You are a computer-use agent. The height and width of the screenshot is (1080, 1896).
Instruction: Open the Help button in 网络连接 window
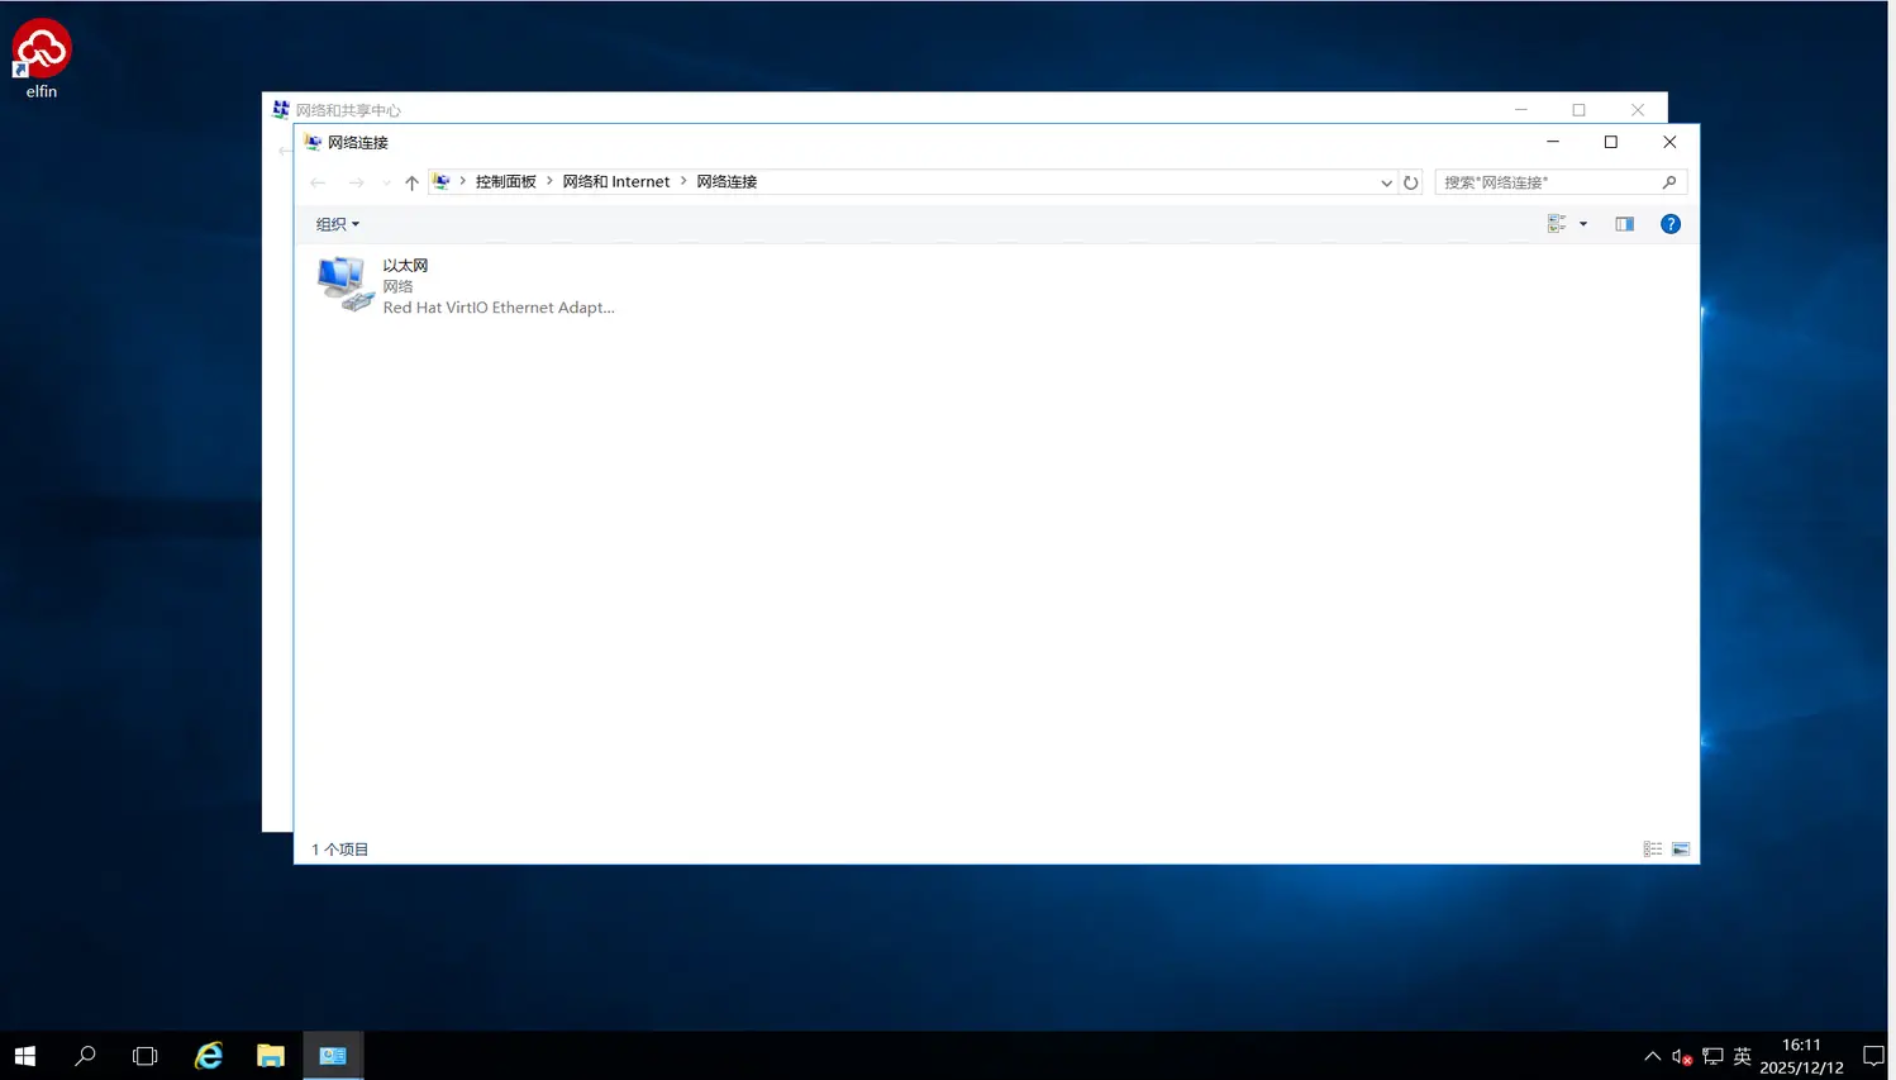coord(1670,224)
